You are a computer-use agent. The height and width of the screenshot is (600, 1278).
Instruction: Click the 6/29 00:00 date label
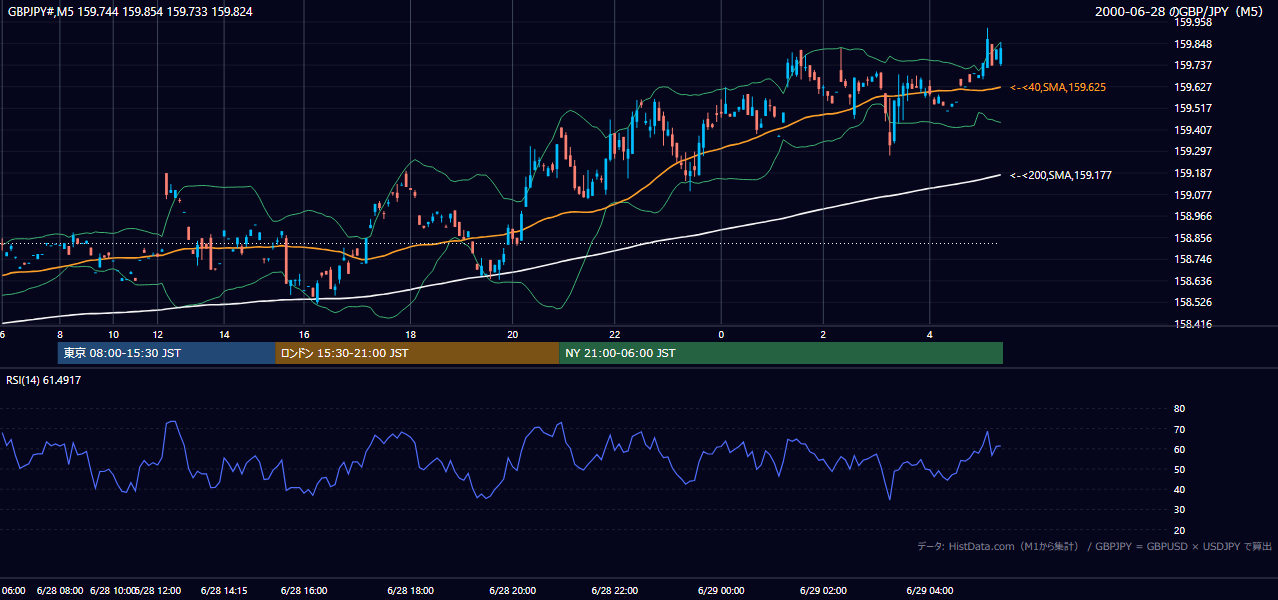(x=721, y=591)
